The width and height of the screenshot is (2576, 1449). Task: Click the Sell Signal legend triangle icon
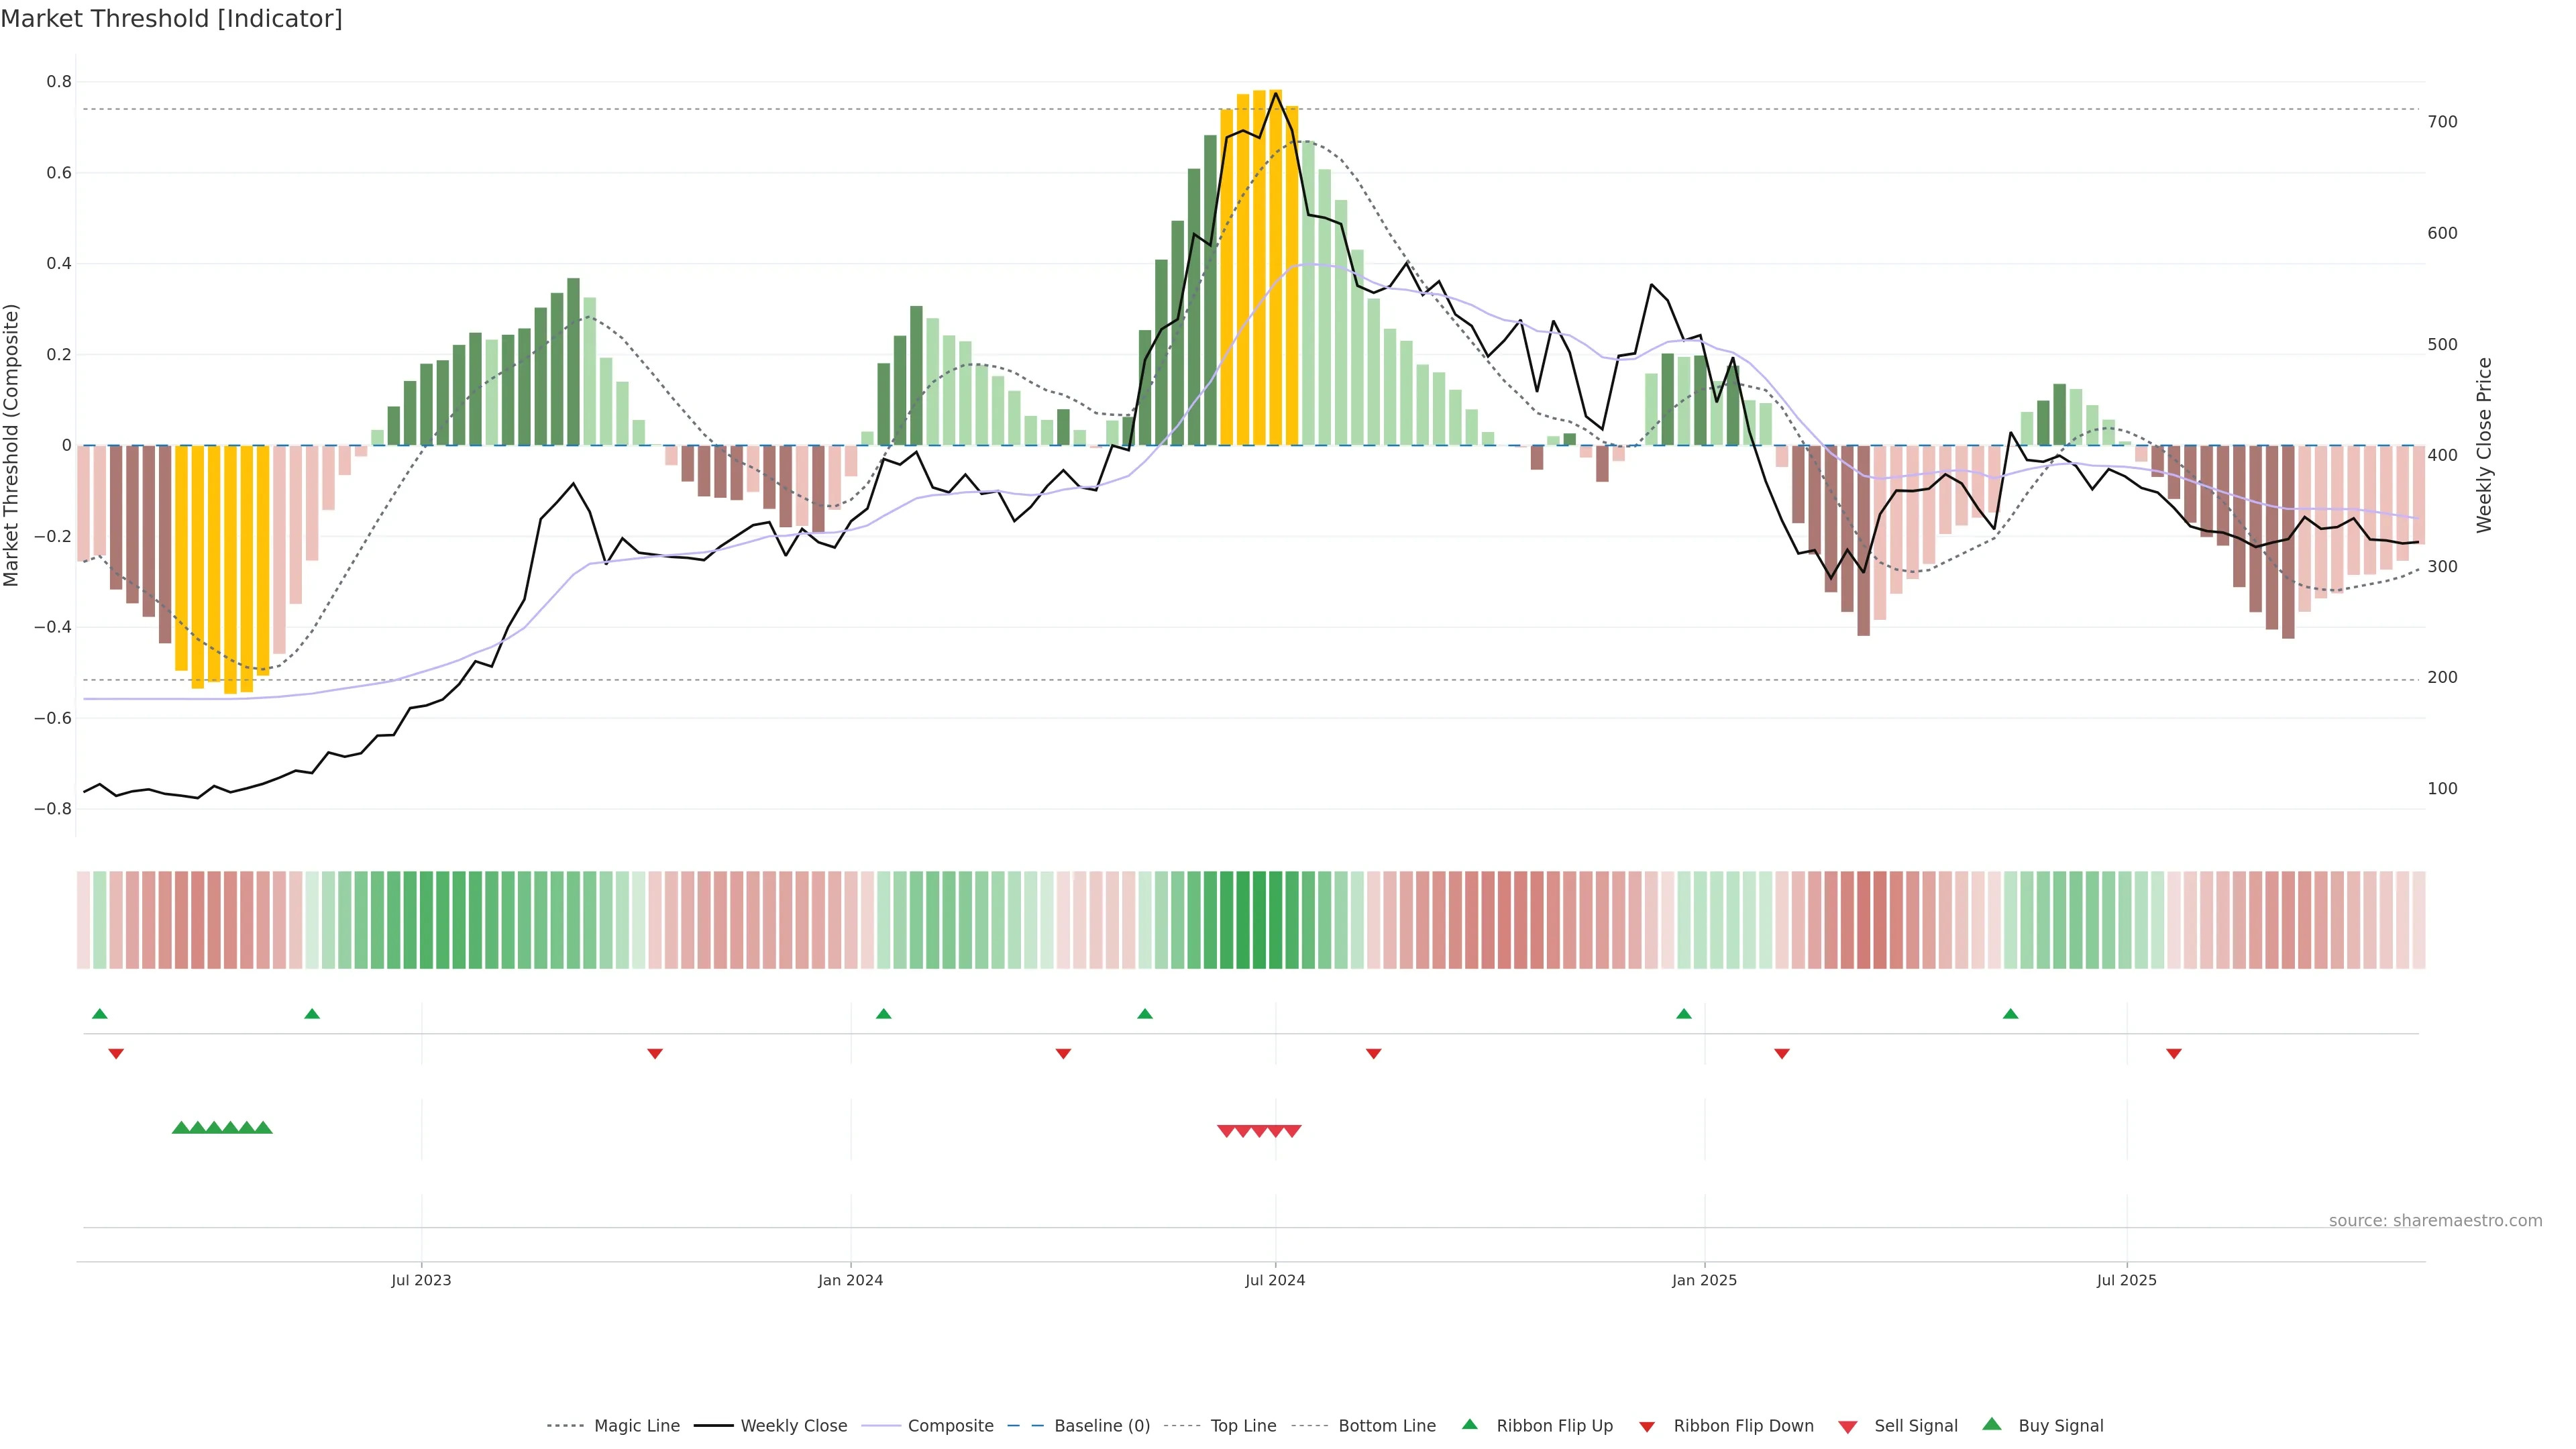tap(1848, 1427)
